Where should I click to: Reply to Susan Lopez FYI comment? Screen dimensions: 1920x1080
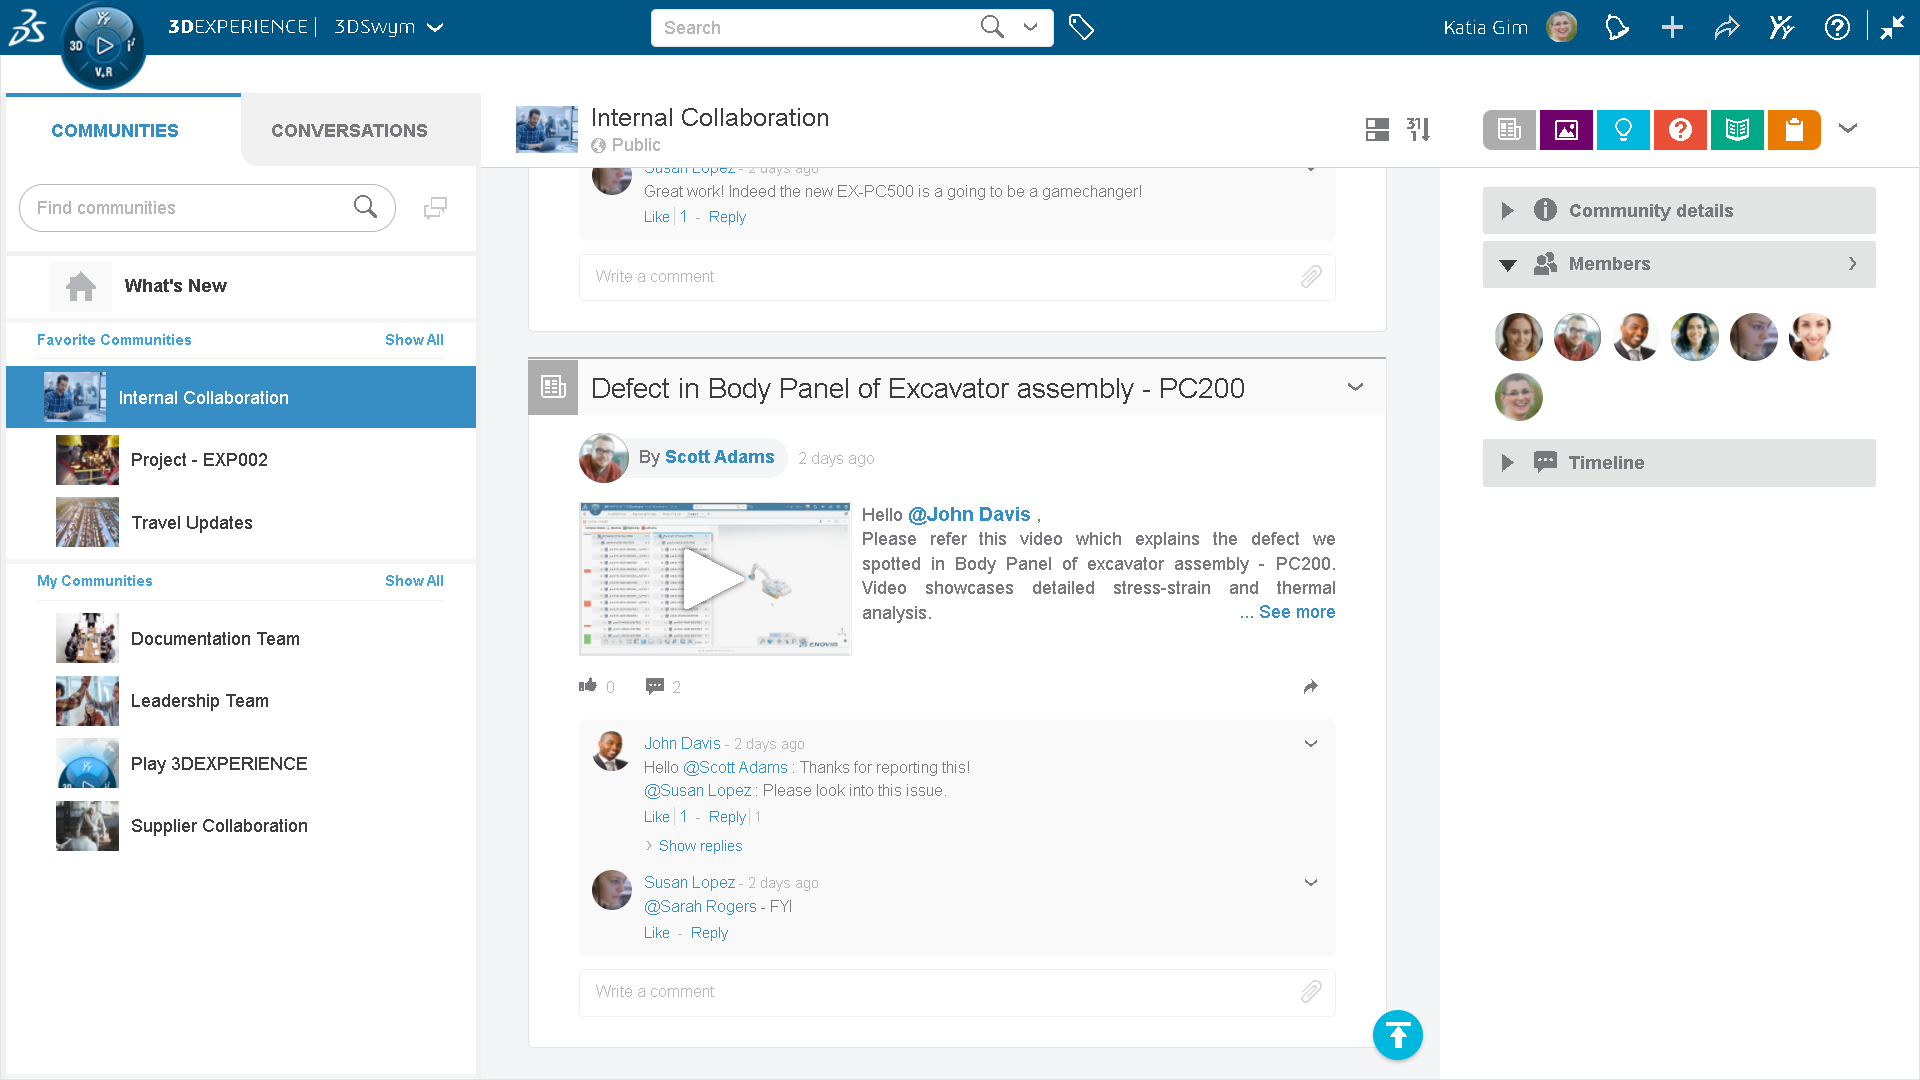click(709, 933)
